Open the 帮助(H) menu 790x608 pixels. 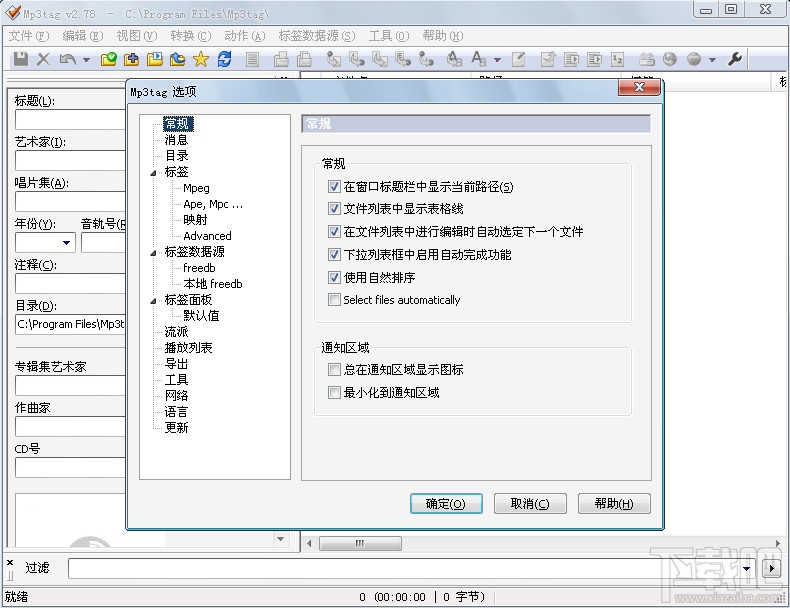[442, 36]
